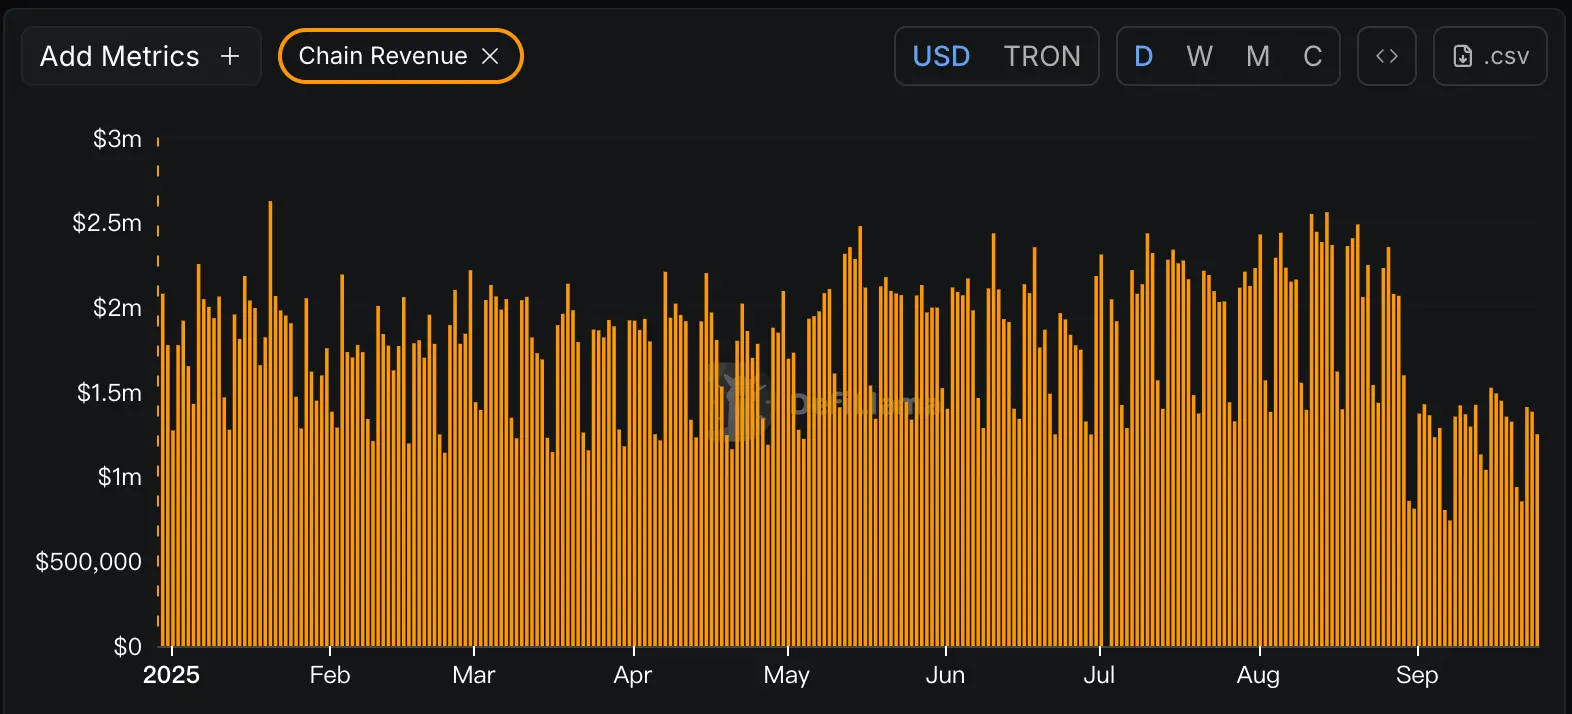Click the $500,000 y-axis label

click(x=88, y=562)
